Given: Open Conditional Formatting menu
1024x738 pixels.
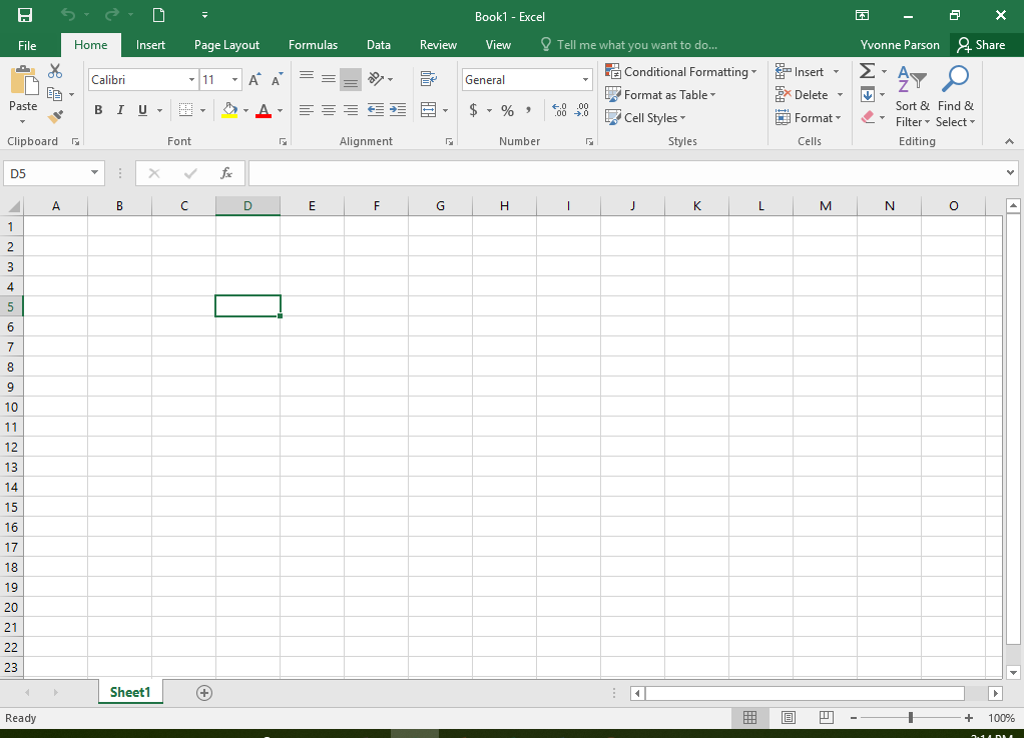Looking at the screenshot, I should pyautogui.click(x=680, y=72).
